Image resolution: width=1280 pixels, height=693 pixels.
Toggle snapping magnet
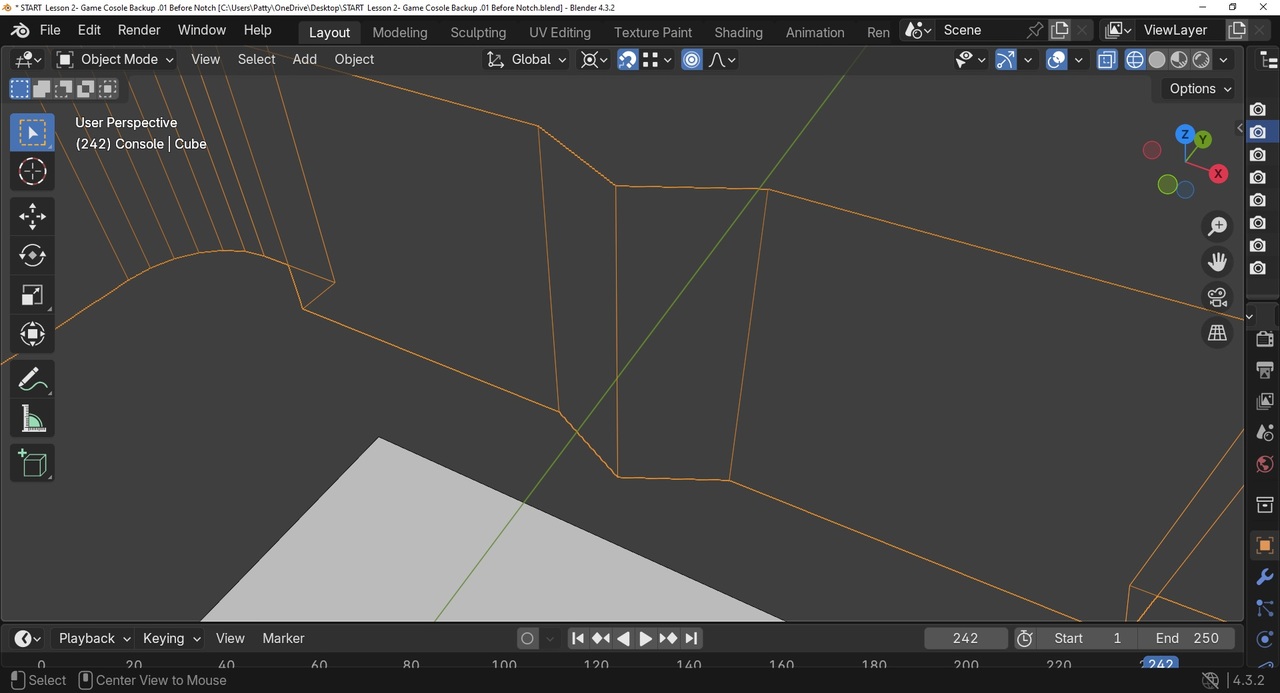pyautogui.click(x=627, y=59)
